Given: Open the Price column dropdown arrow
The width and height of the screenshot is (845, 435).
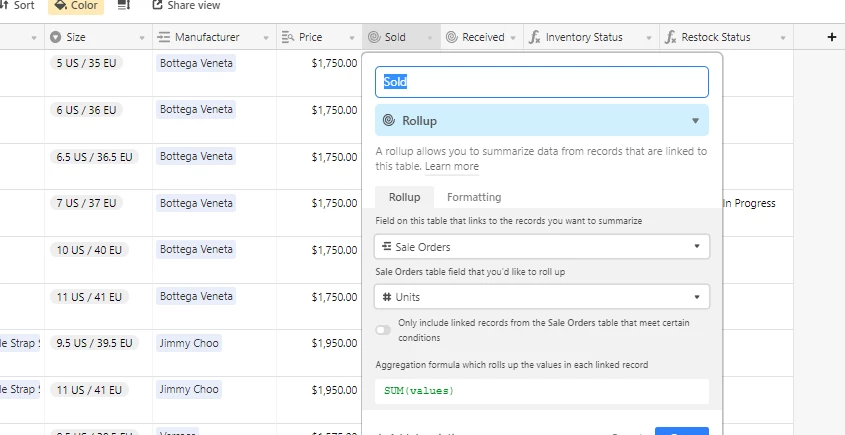Looking at the screenshot, I should tap(352, 38).
